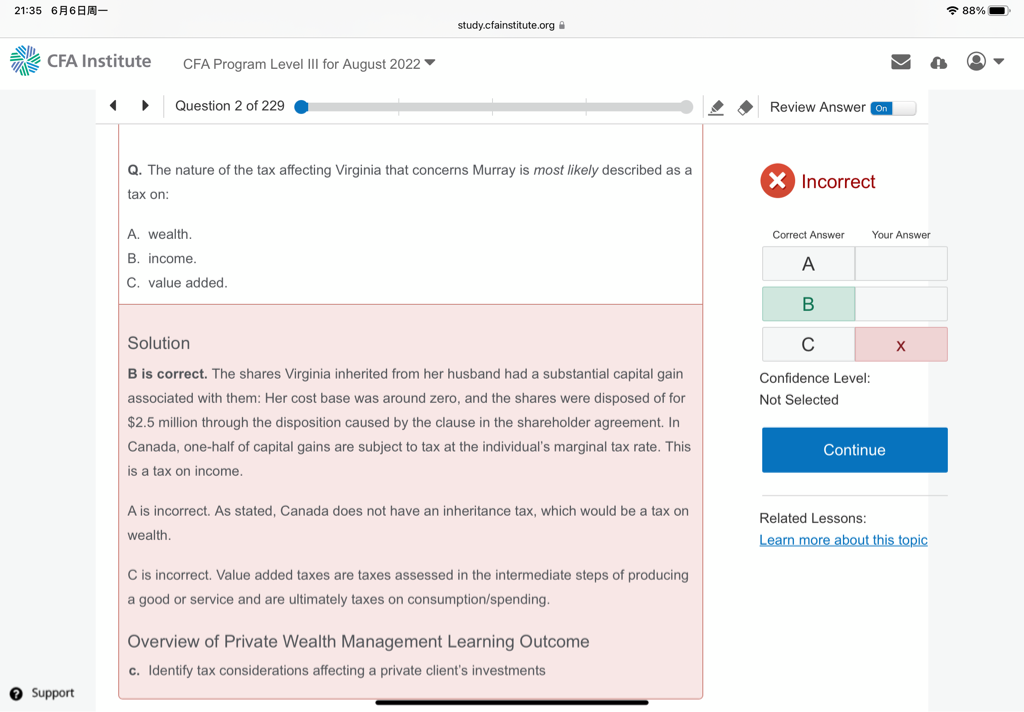Open the mail envelope icon
The height and width of the screenshot is (712, 1024).
(x=900, y=62)
